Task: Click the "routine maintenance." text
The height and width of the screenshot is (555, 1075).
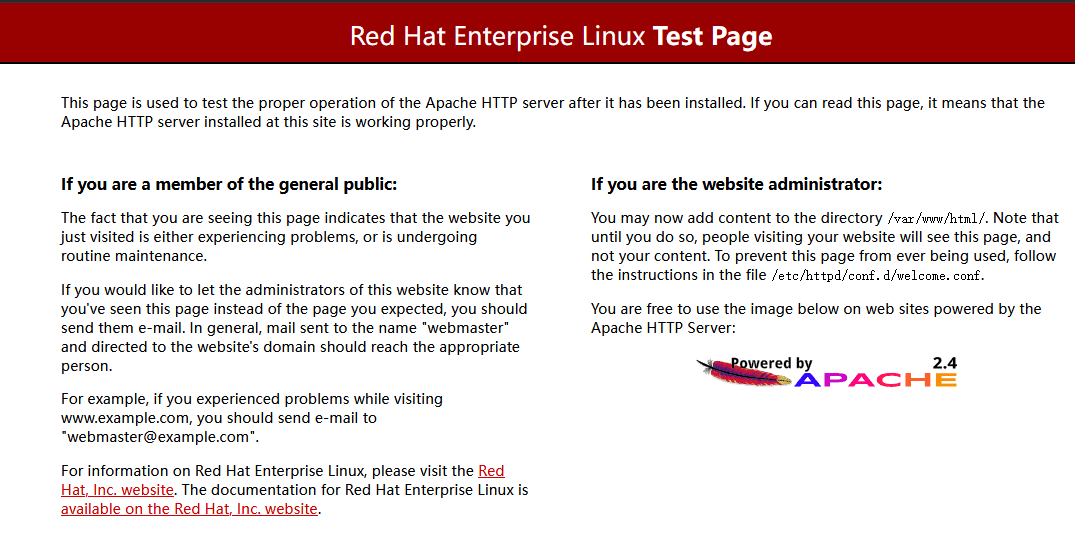Action: tap(134, 256)
